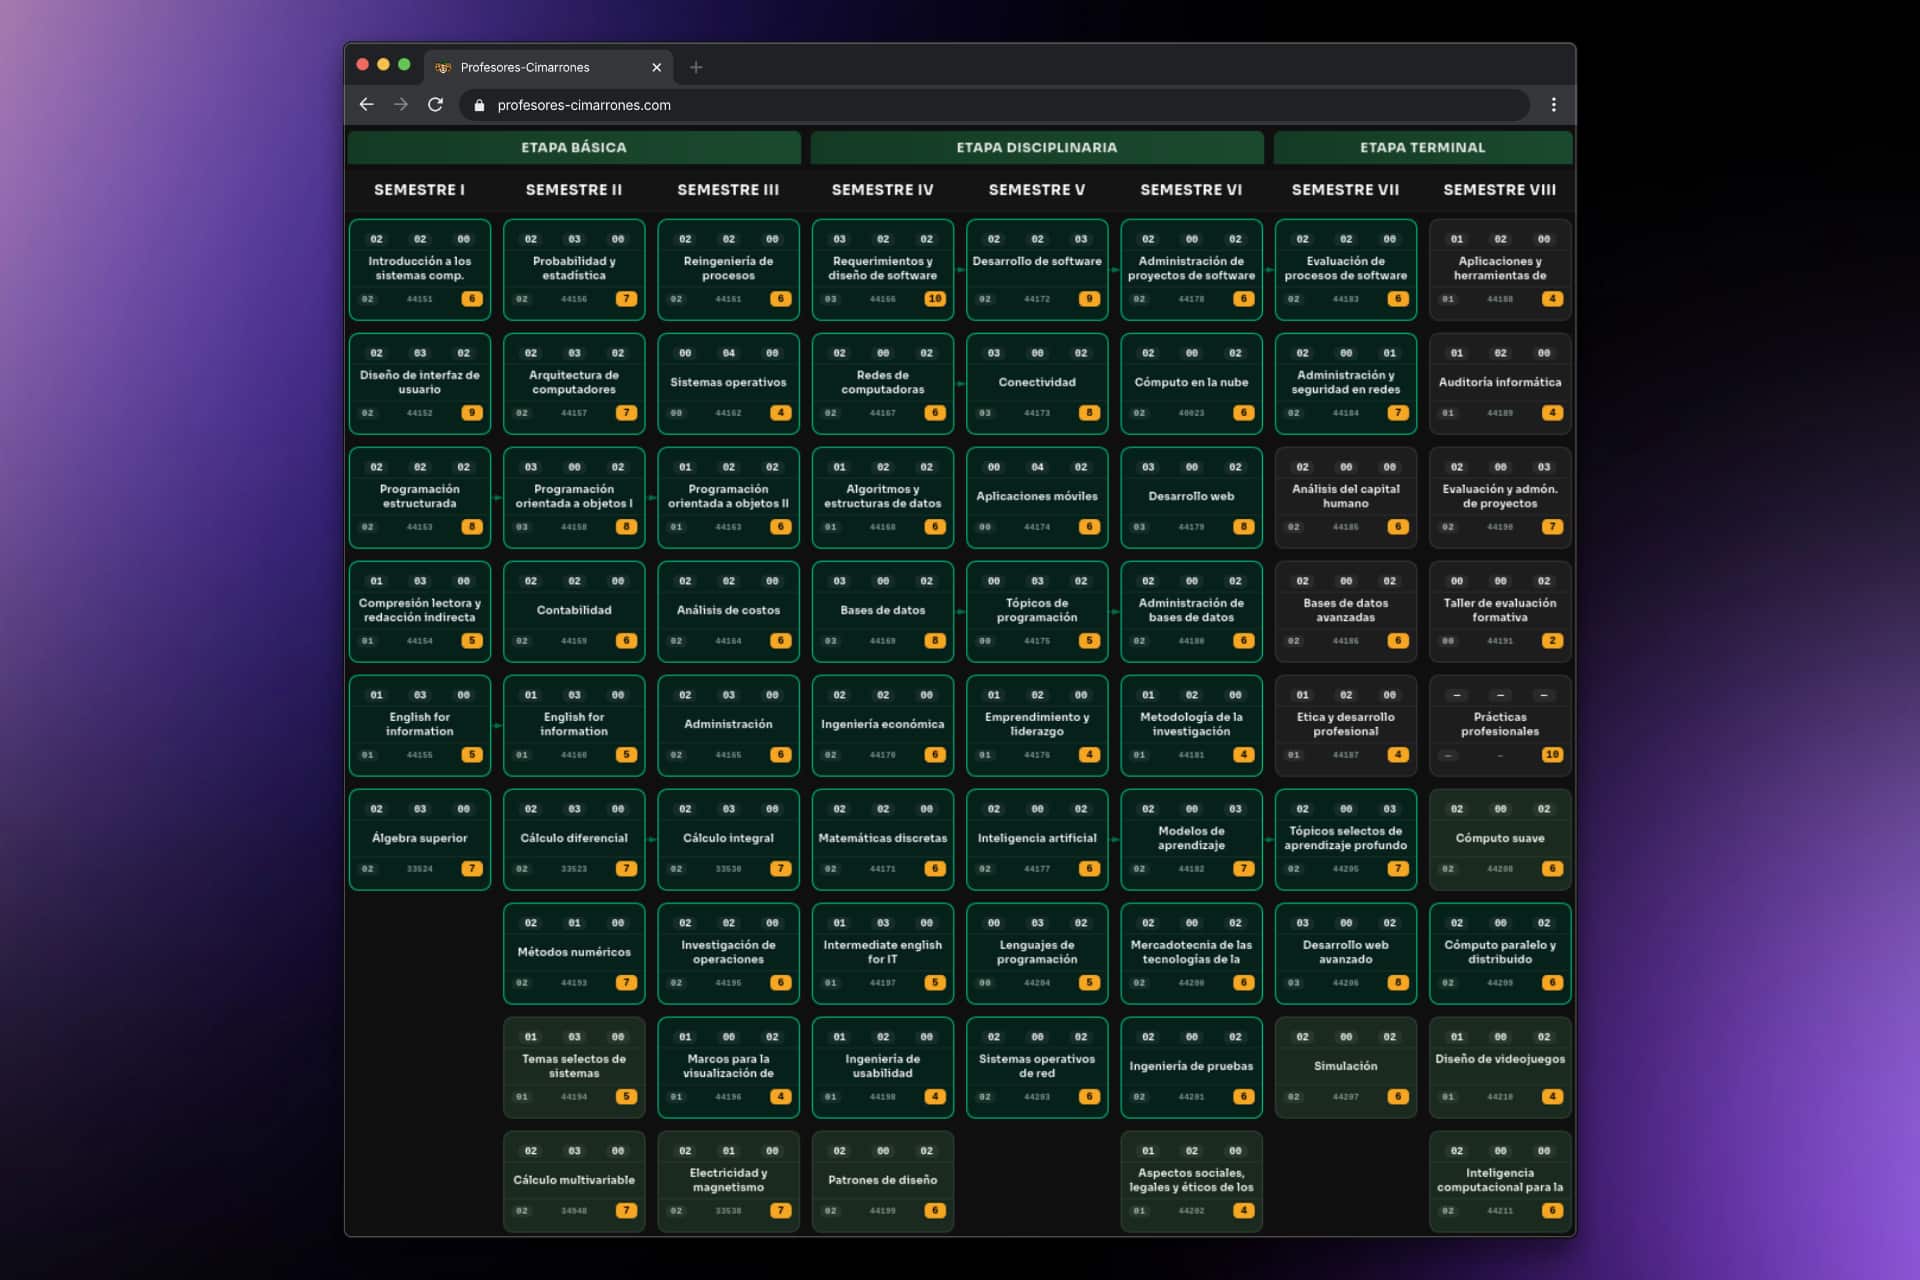
Task: Click the ETAPA BÁSICA header
Action: click(574, 147)
